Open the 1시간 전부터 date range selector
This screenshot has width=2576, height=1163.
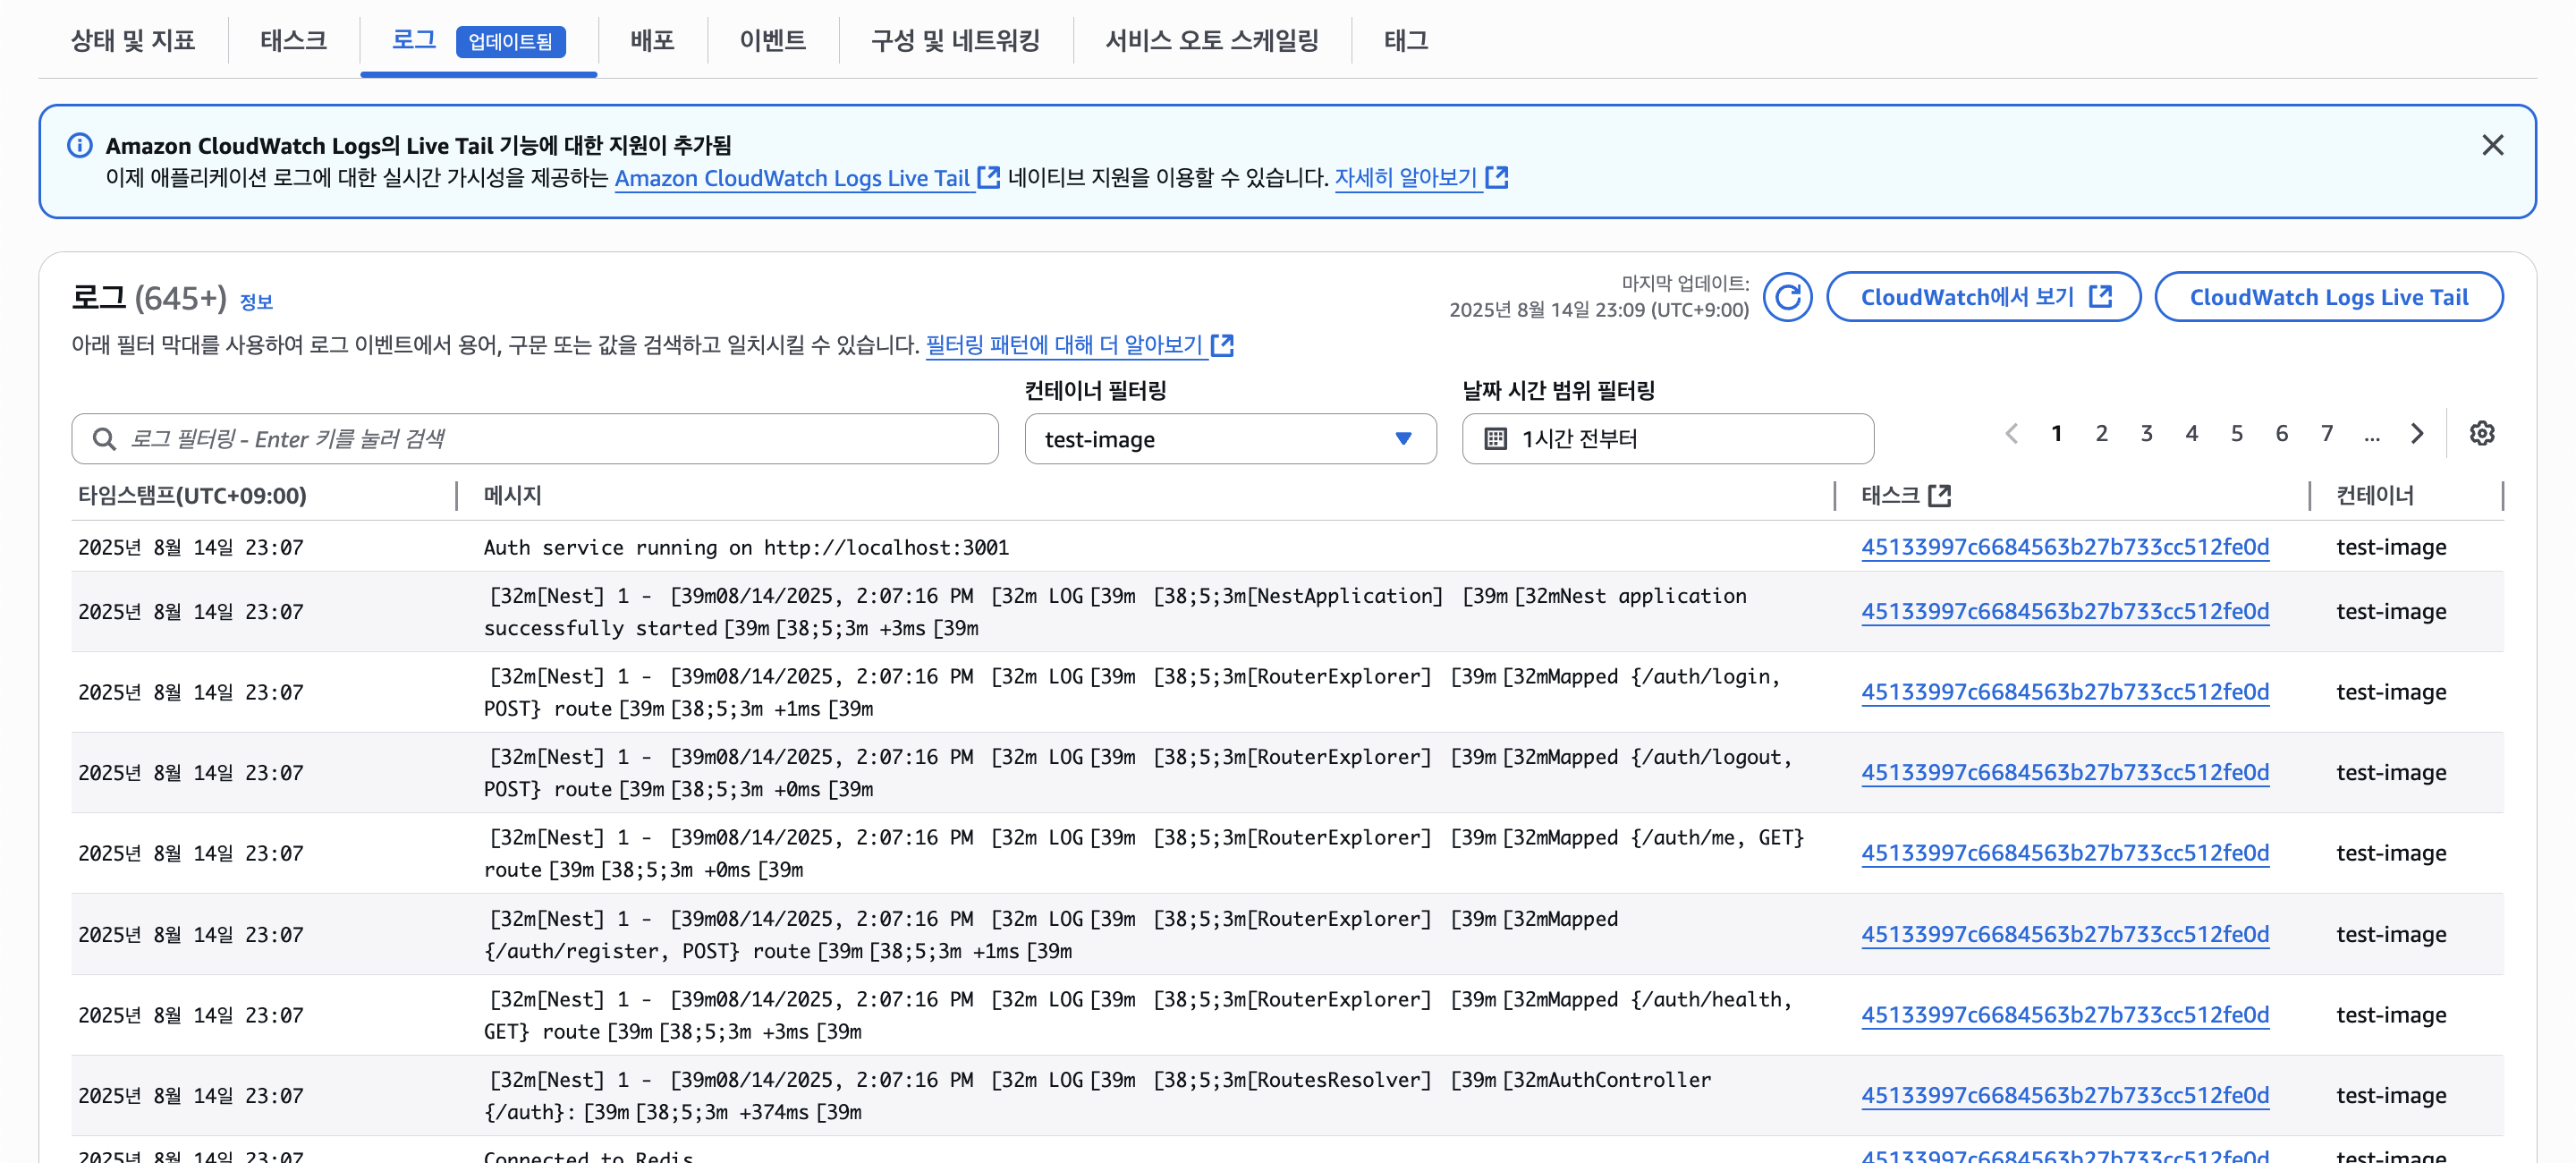1667,439
